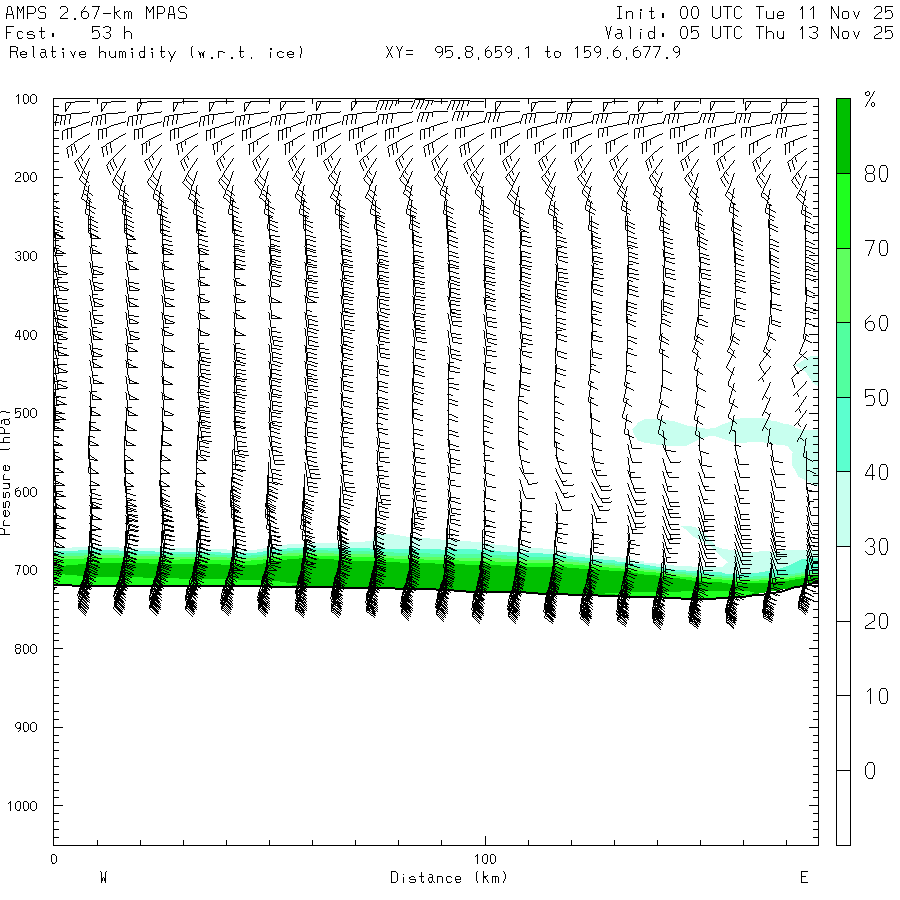Click the '%' unit label on the colorbar
The height and width of the screenshot is (900, 900).
point(870,99)
